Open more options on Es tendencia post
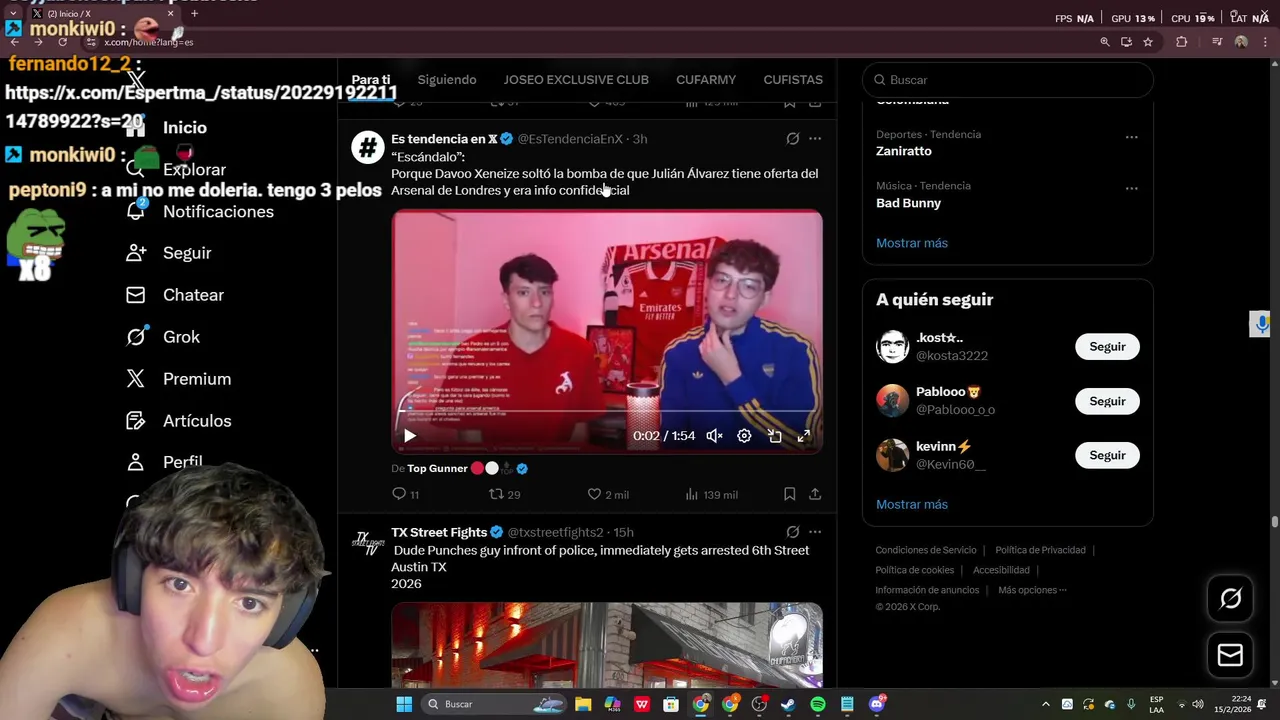Image resolution: width=1280 pixels, height=720 pixels. (x=815, y=139)
